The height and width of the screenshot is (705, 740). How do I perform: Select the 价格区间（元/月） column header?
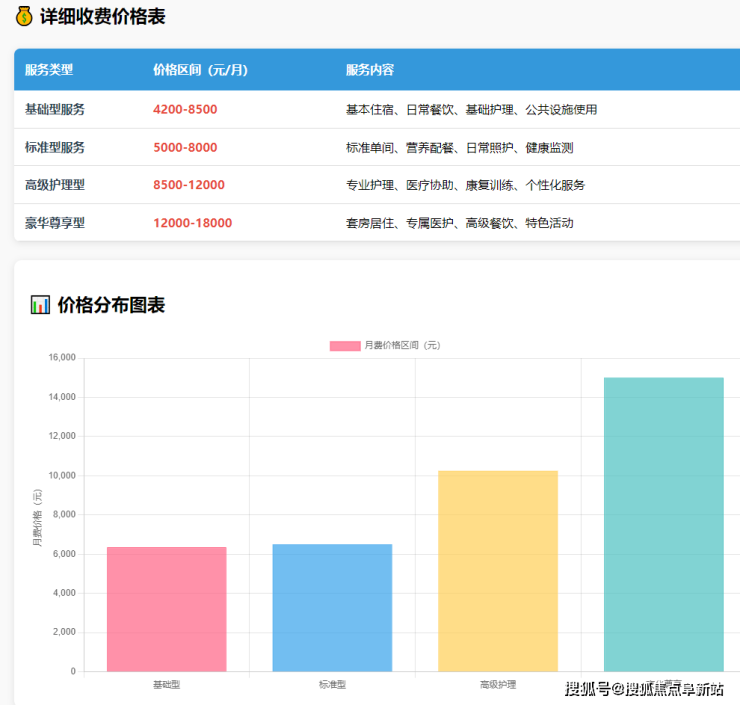pos(200,70)
